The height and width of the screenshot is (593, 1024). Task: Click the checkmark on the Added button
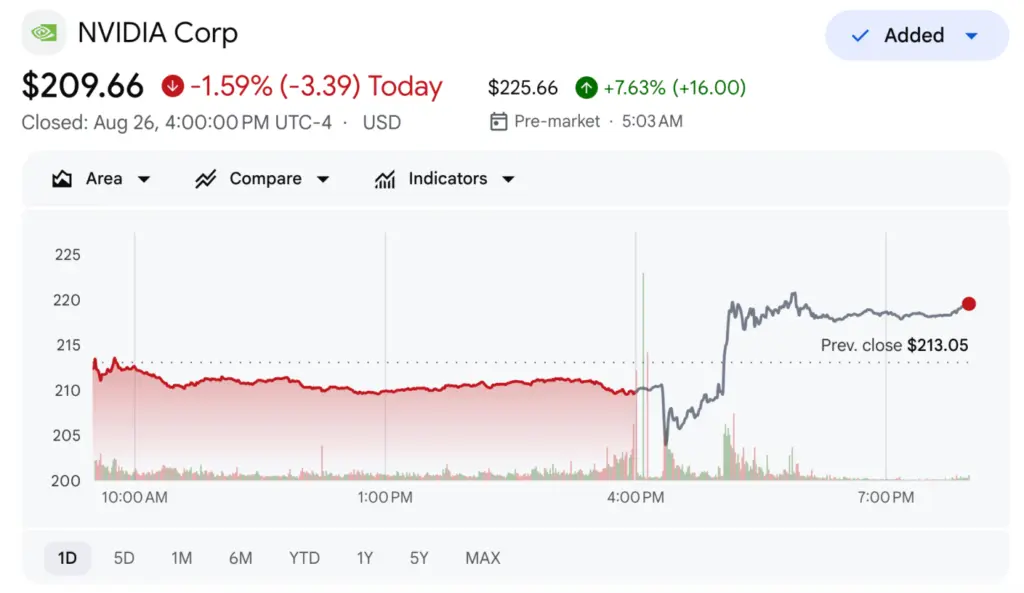coord(861,35)
